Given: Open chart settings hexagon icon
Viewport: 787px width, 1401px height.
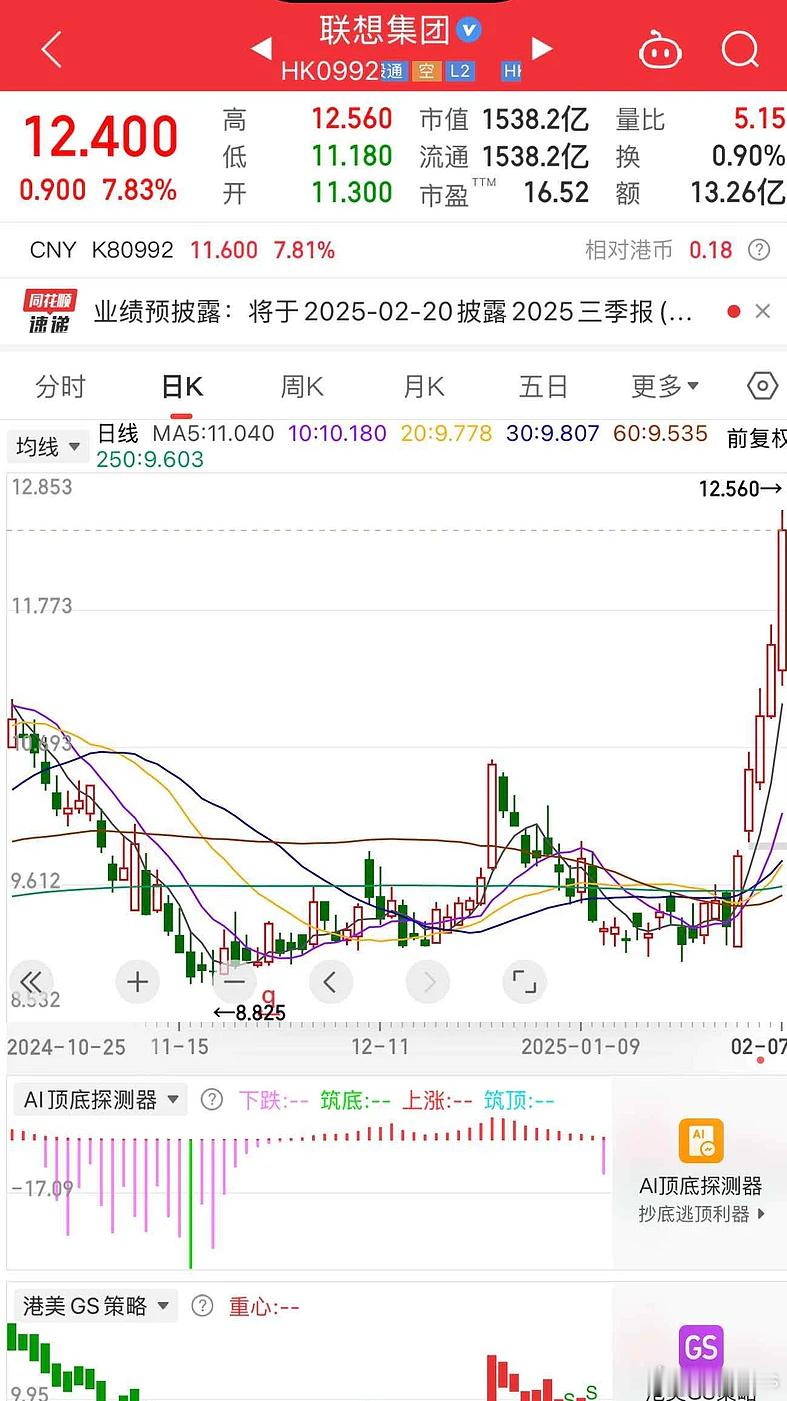Looking at the screenshot, I should tap(762, 386).
